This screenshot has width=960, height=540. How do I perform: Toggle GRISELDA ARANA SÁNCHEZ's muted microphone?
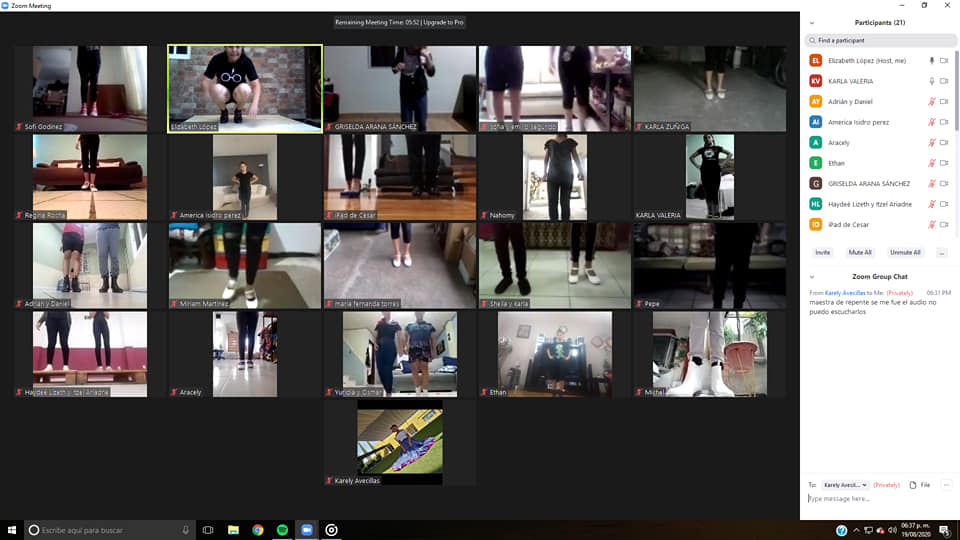click(932, 184)
